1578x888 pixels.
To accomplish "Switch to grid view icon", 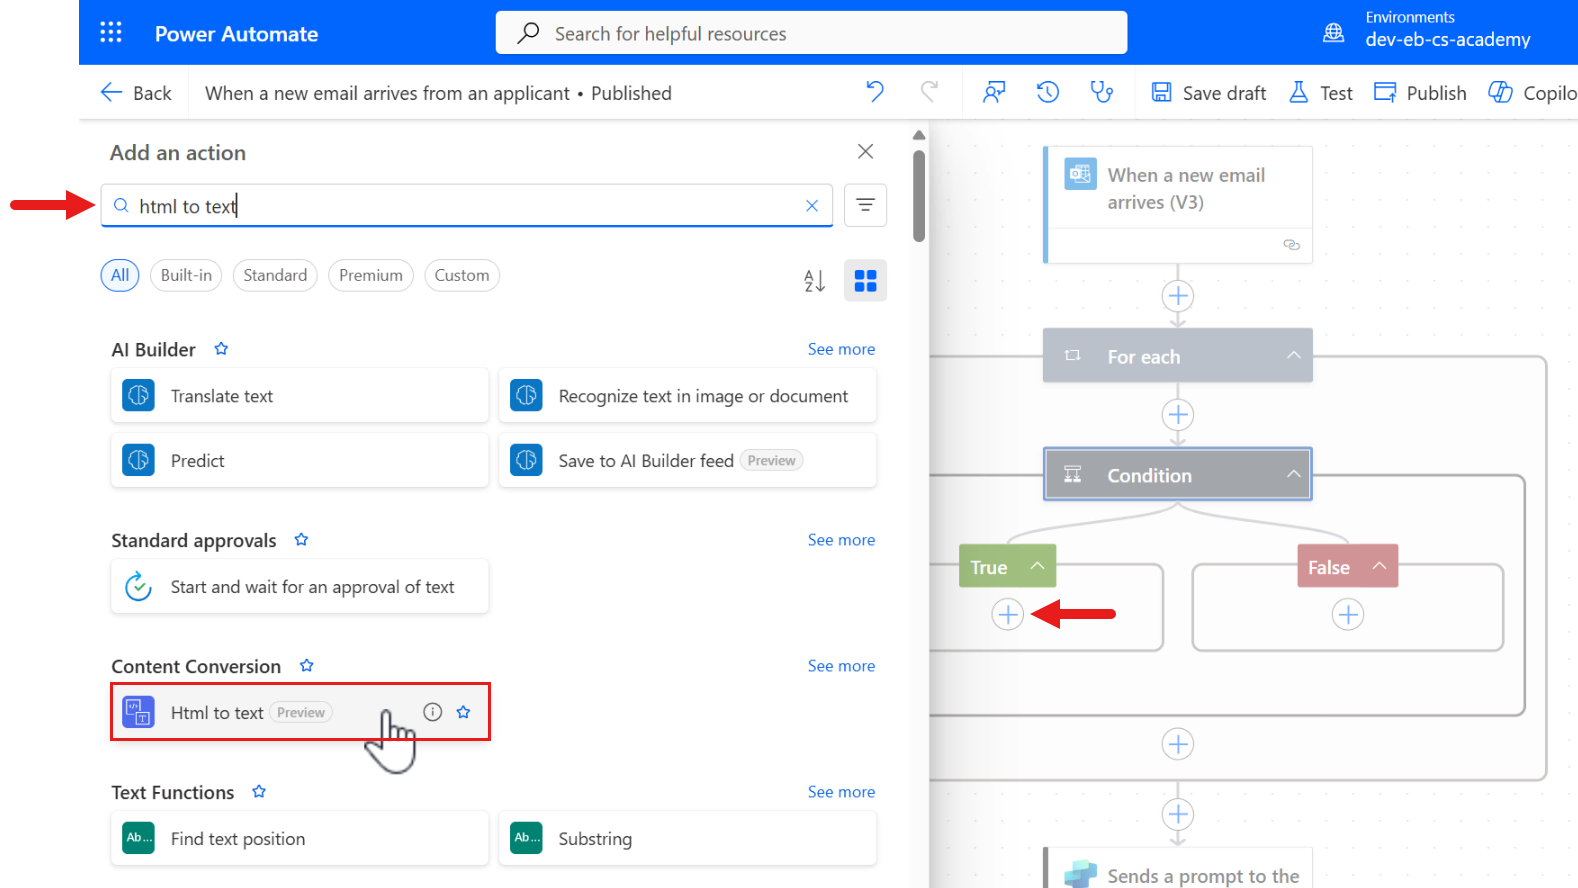I will [865, 281].
